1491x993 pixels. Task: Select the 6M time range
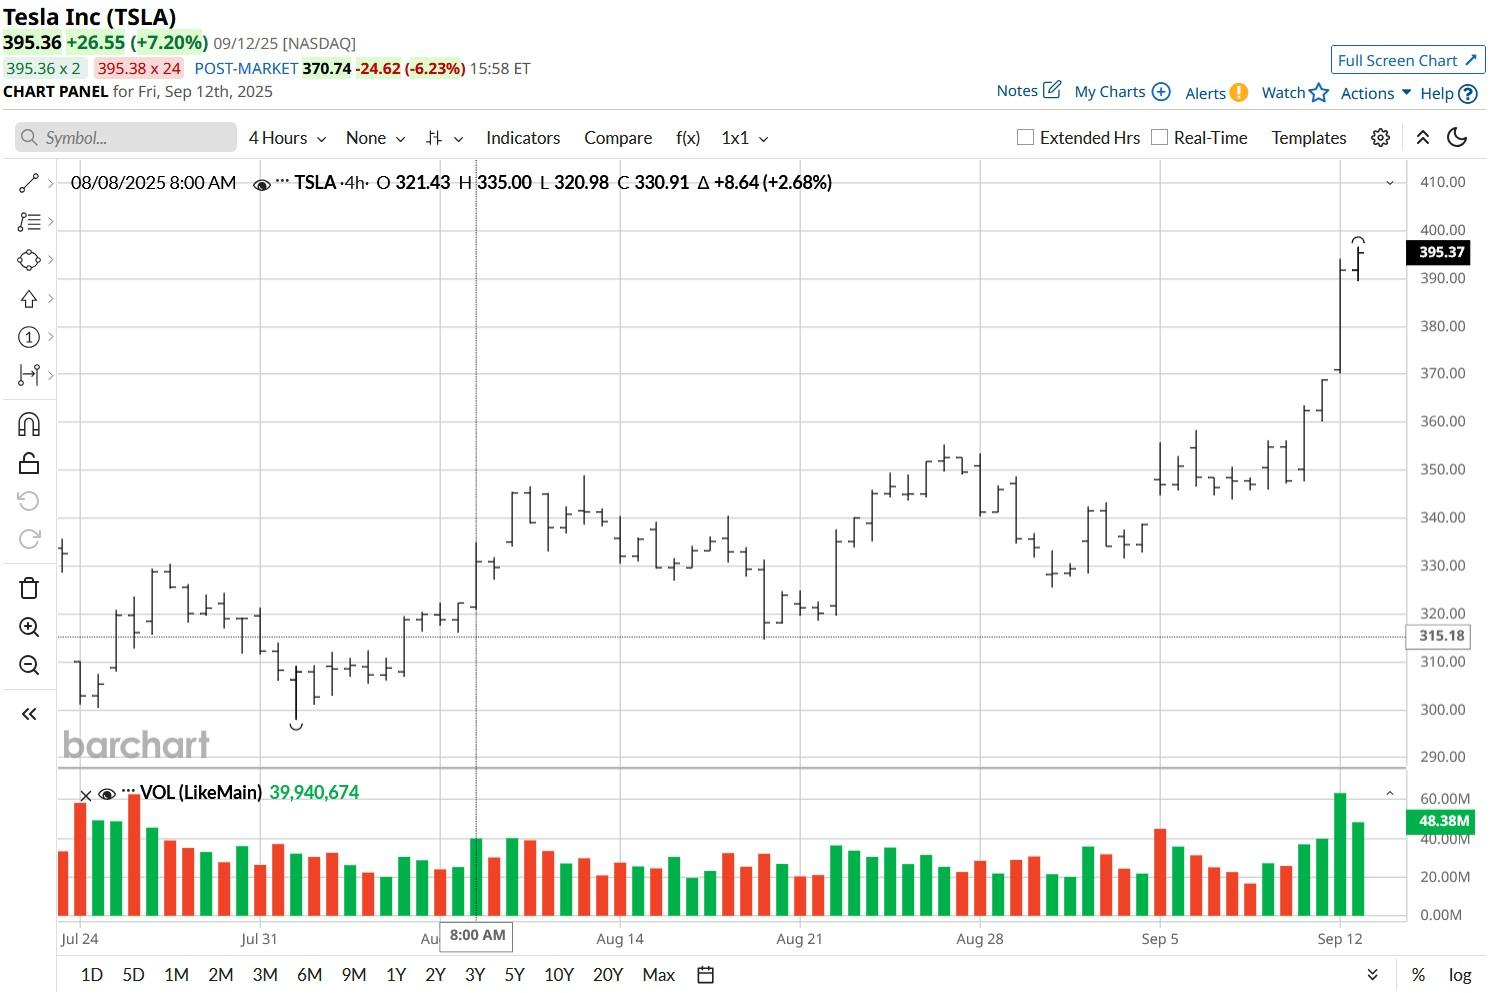pyautogui.click(x=309, y=975)
